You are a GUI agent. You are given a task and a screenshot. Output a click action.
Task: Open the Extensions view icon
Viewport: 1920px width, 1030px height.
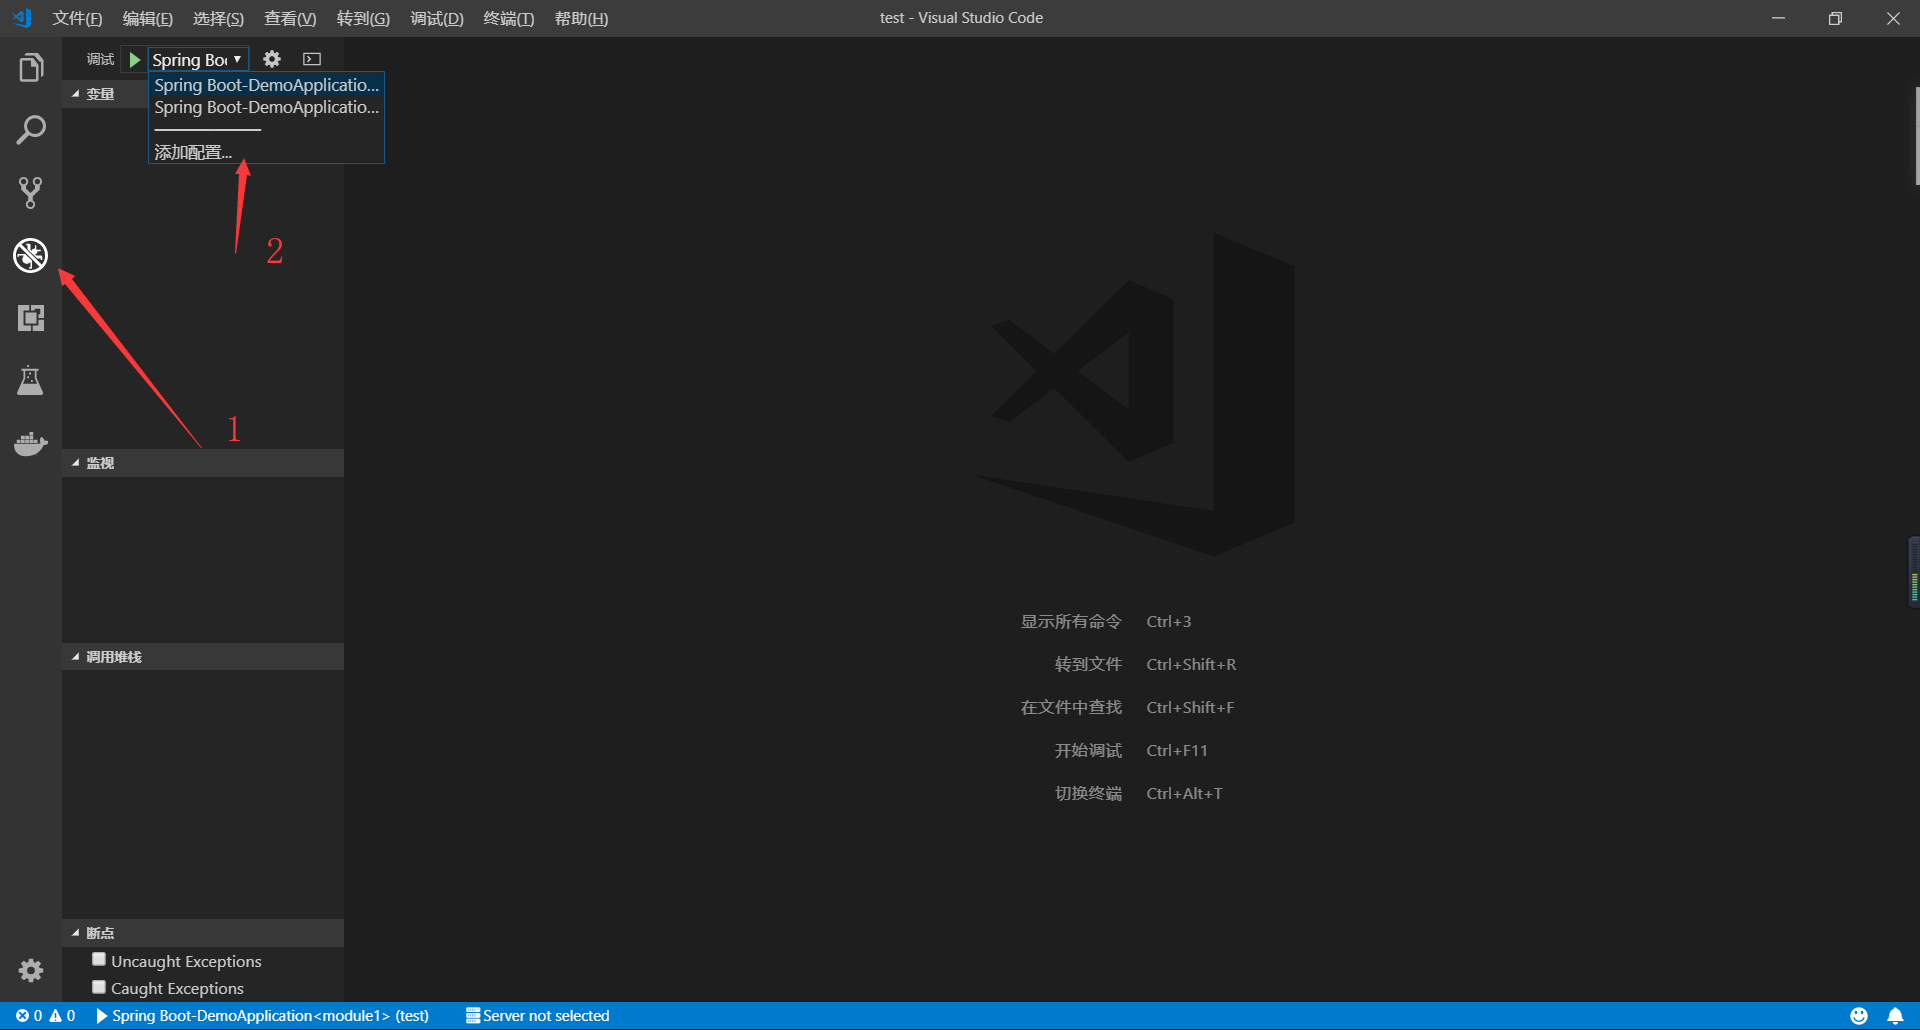point(31,318)
